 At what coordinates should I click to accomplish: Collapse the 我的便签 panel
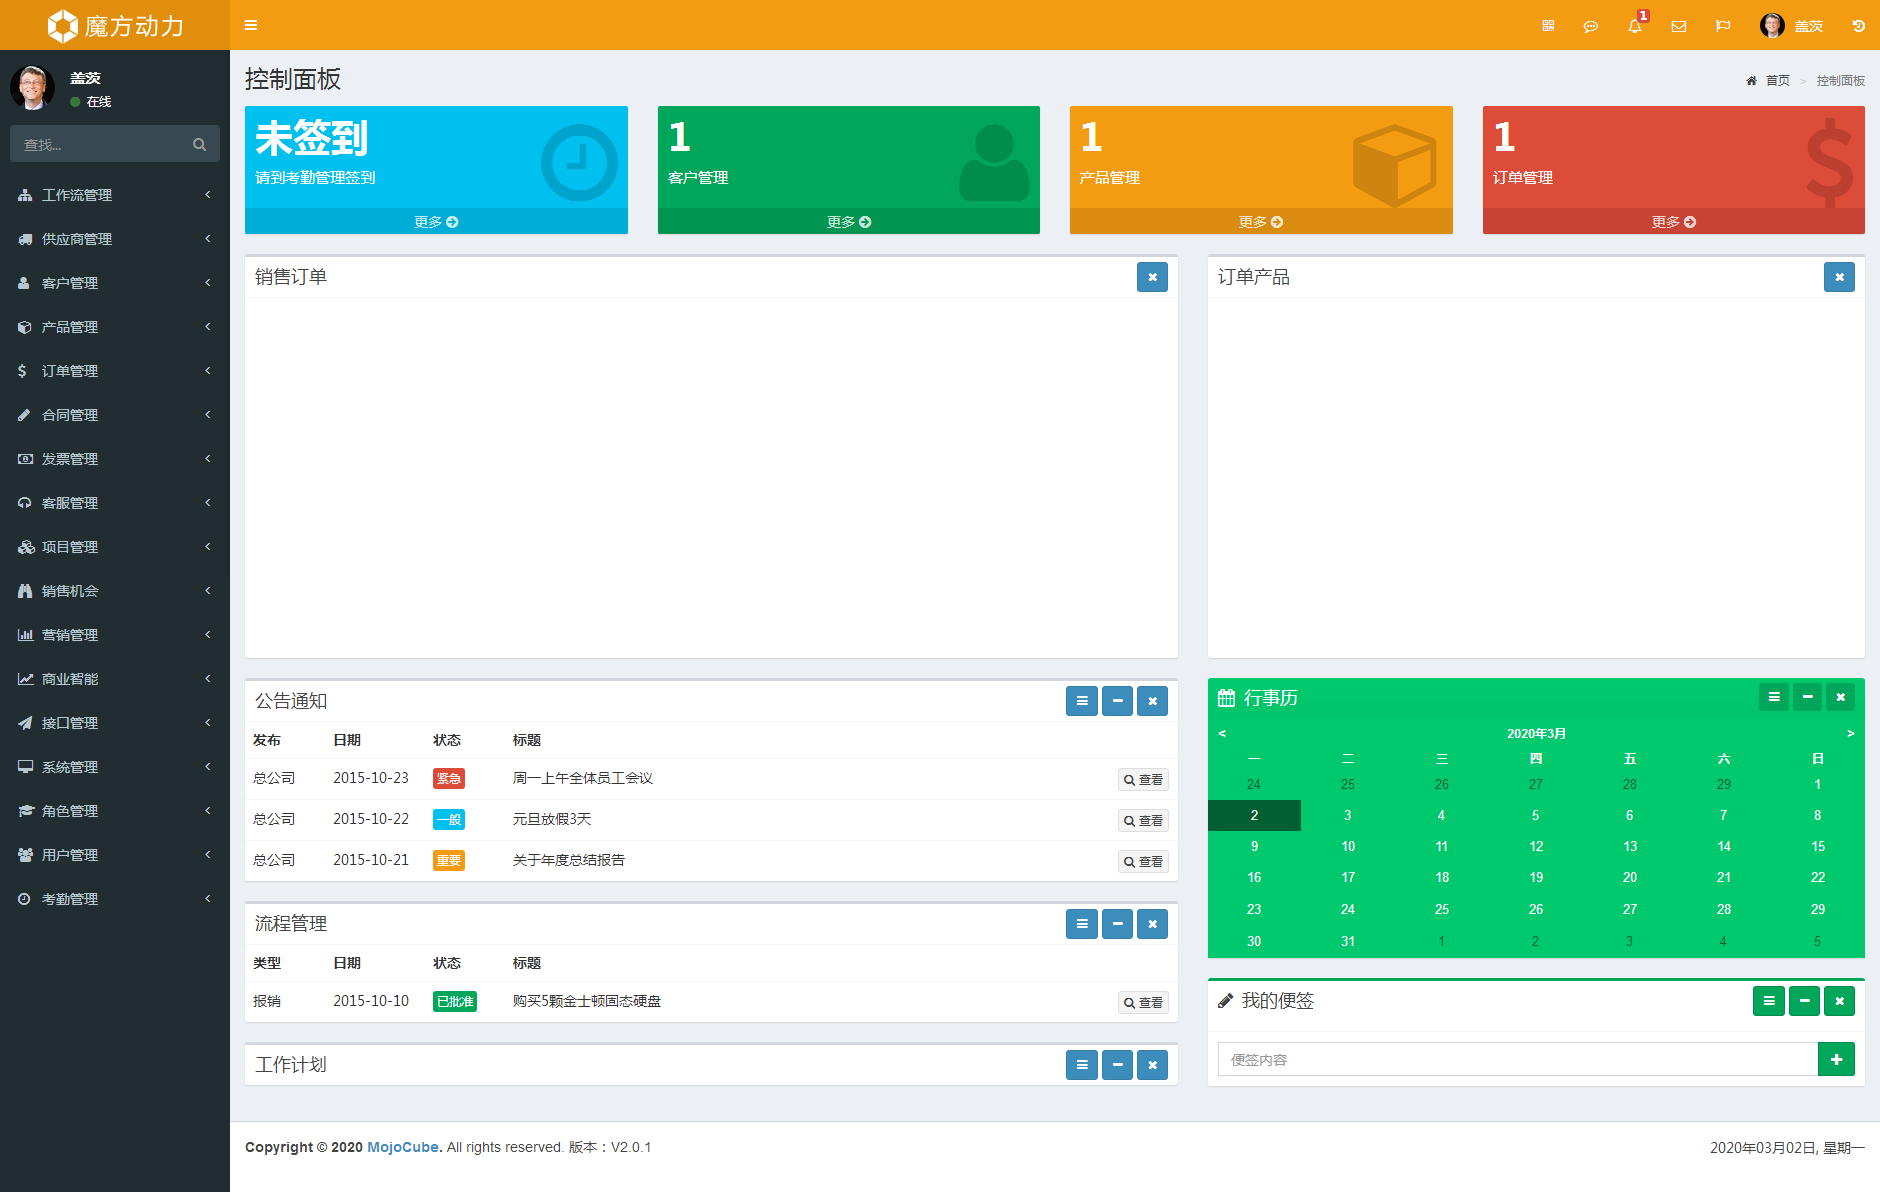pos(1804,1001)
